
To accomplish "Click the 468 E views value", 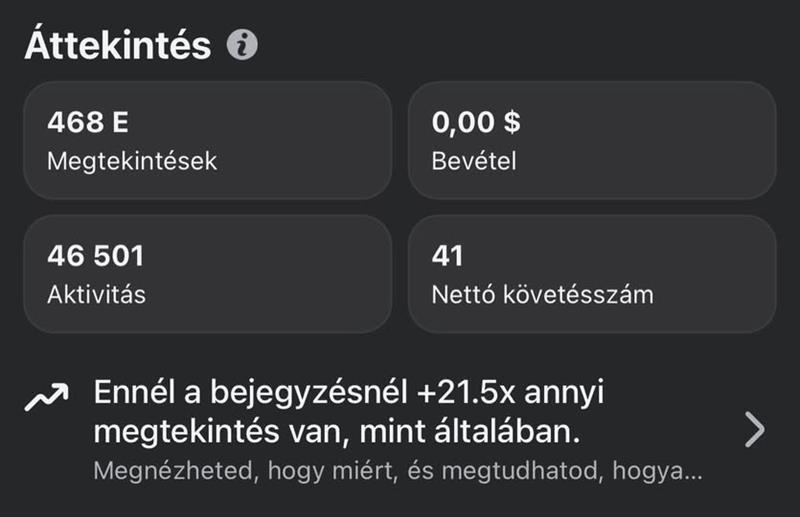I will coord(88,123).
